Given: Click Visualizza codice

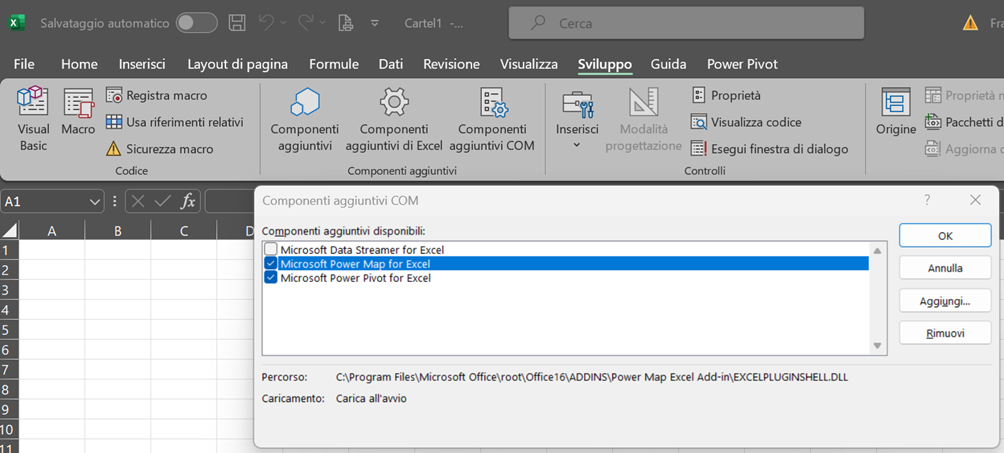Looking at the screenshot, I should coord(746,122).
